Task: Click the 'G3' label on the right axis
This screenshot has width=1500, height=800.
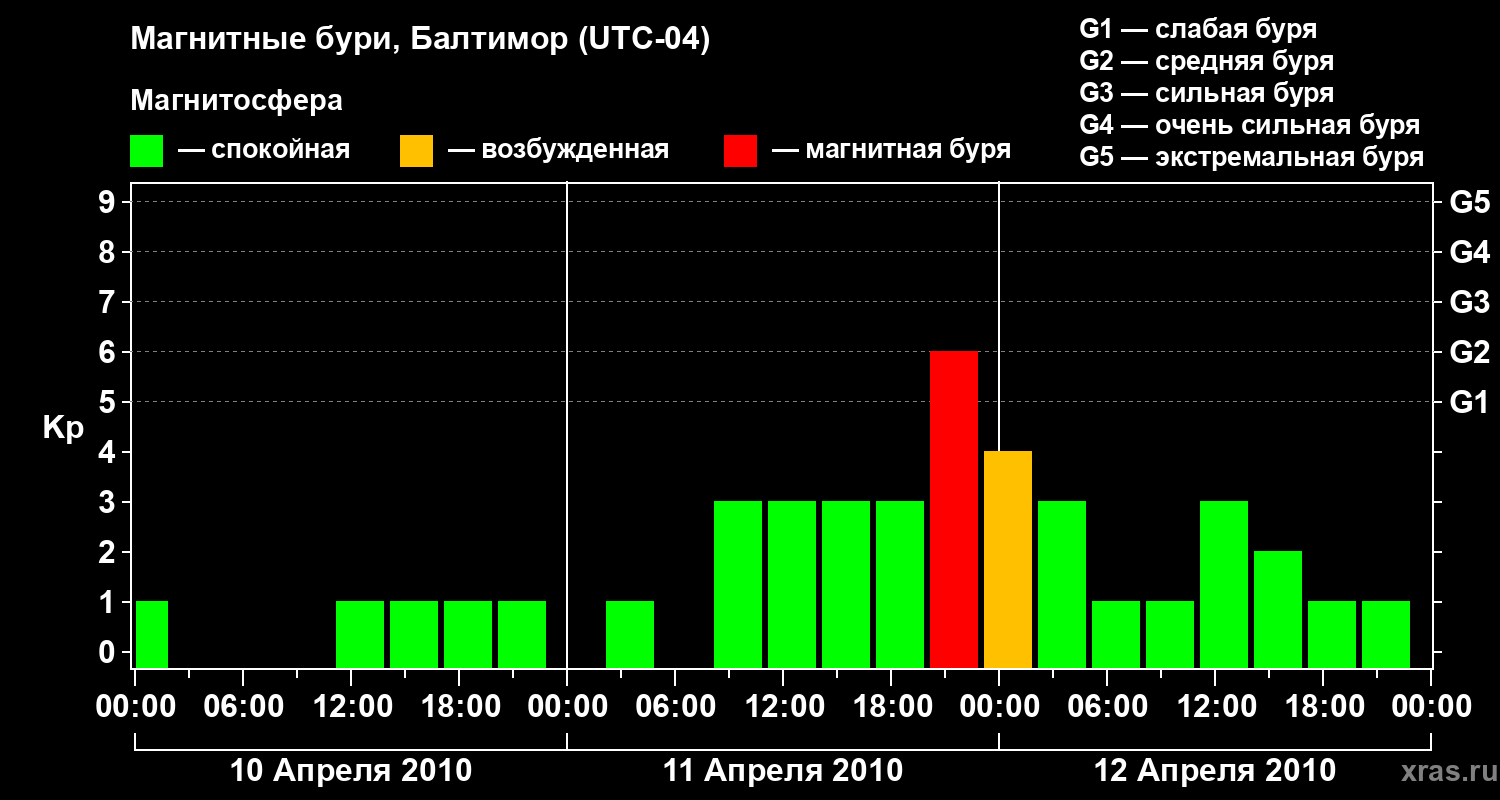Action: [x=1470, y=303]
